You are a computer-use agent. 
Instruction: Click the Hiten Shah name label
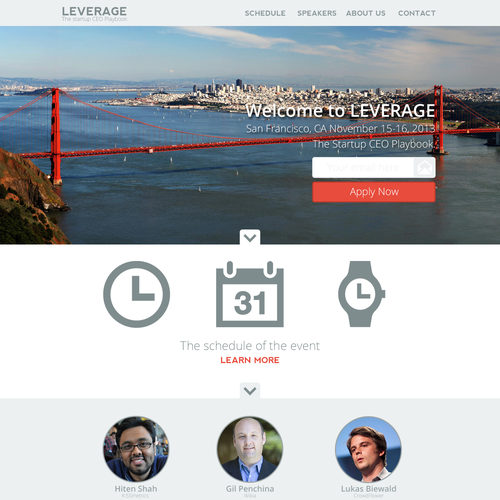136,489
